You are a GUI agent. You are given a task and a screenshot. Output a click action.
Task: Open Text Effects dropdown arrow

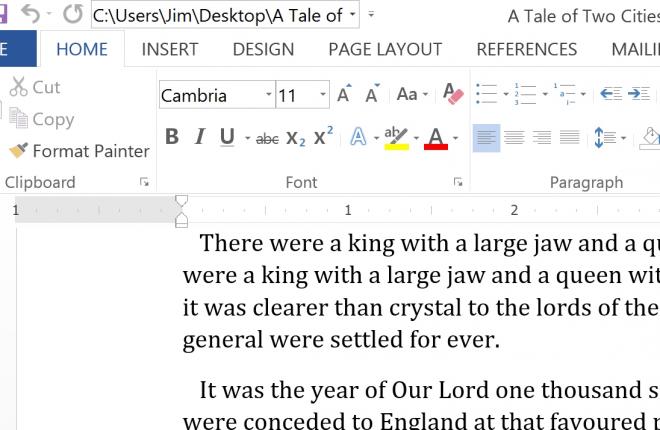[376, 138]
